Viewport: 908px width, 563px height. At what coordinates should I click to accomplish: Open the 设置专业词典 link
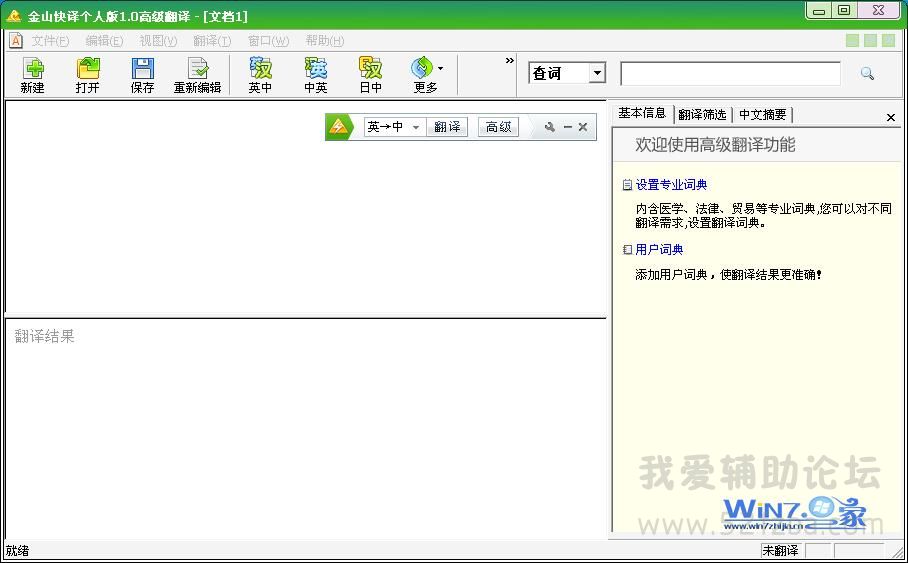click(x=671, y=185)
